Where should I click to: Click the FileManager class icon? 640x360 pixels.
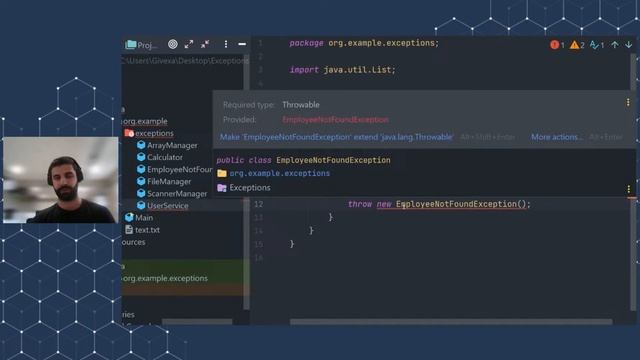click(141, 181)
